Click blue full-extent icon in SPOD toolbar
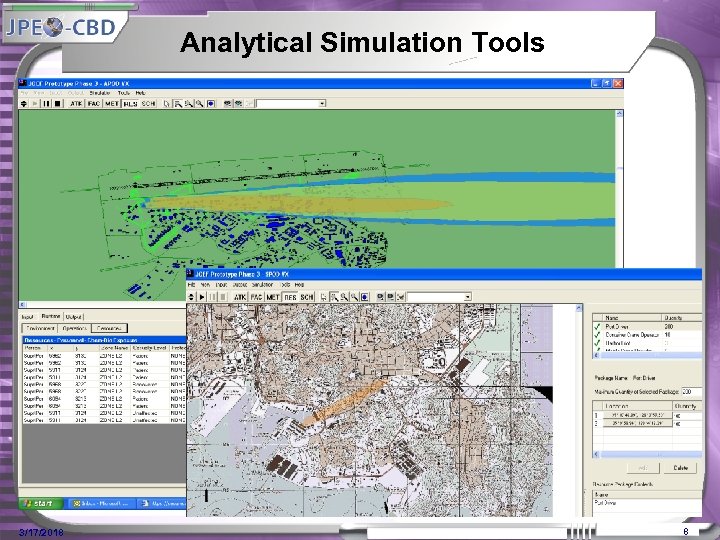 [365, 297]
